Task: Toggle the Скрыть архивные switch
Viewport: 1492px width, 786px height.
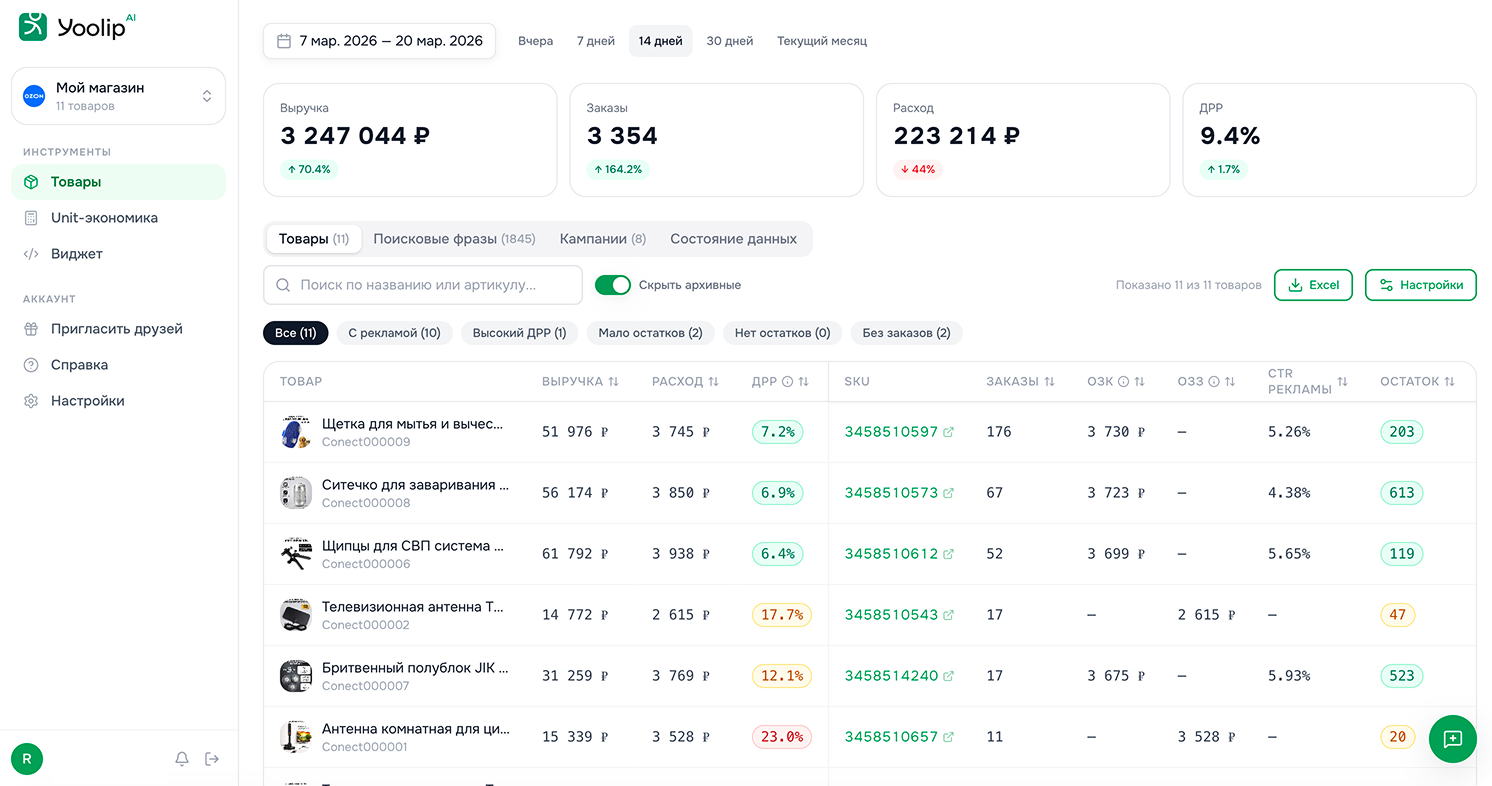Action: pyautogui.click(x=613, y=285)
